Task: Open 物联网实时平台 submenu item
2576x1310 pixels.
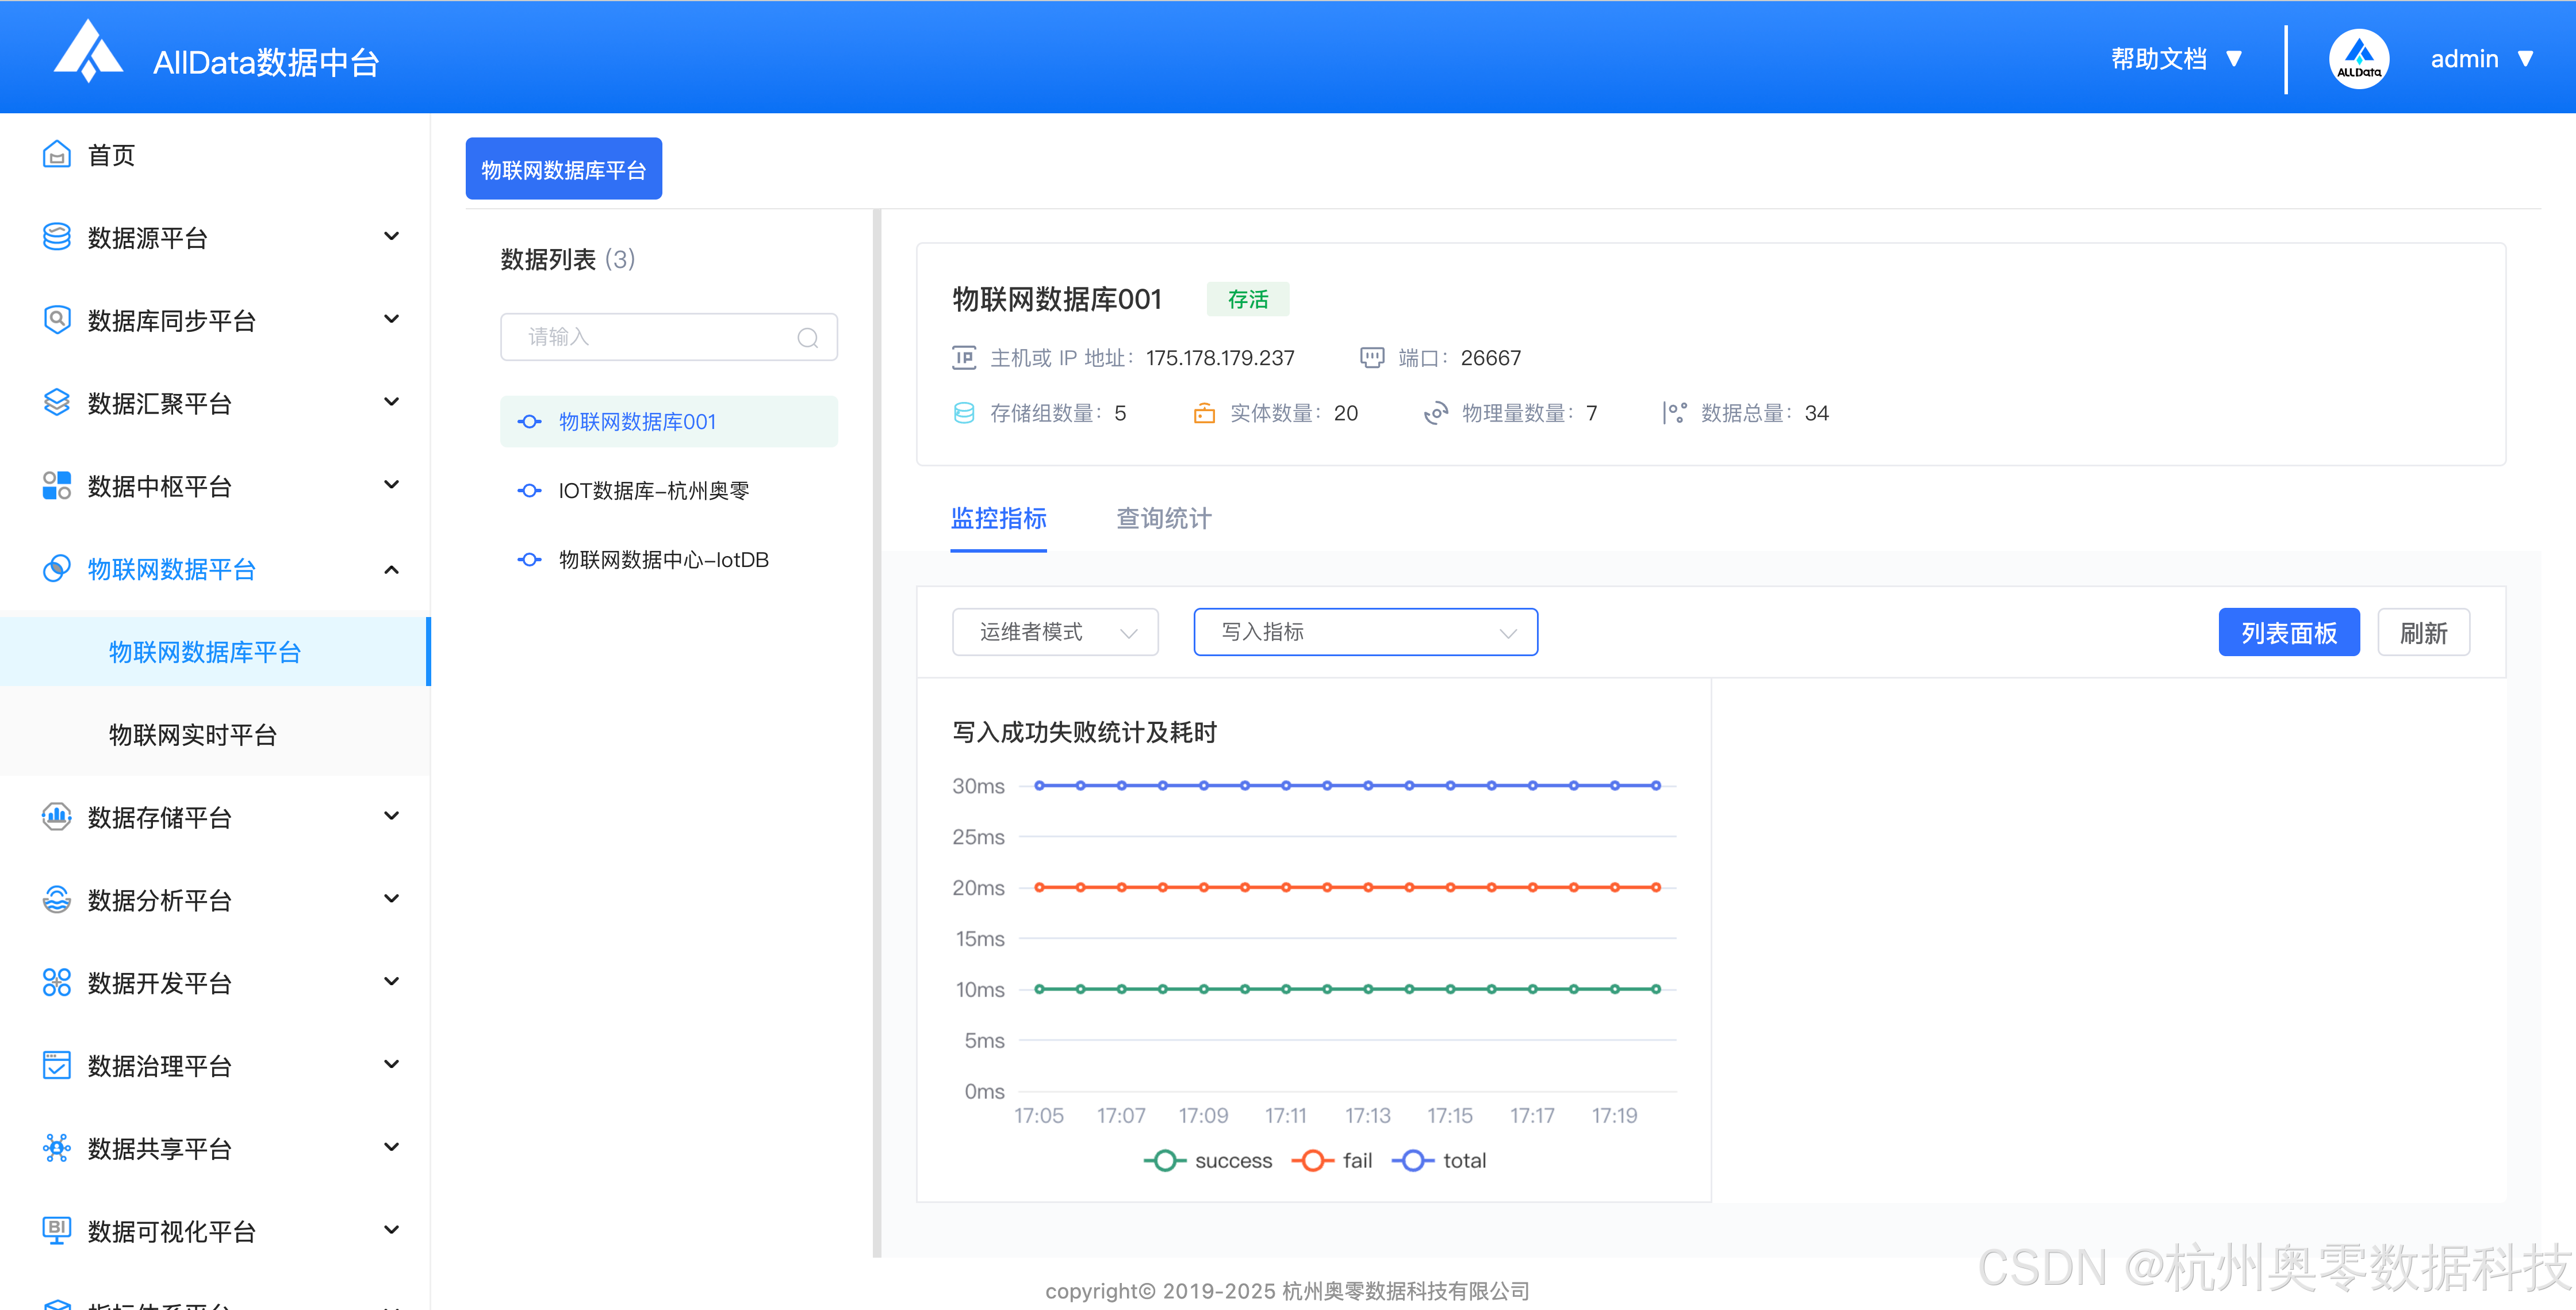Action: 193,734
